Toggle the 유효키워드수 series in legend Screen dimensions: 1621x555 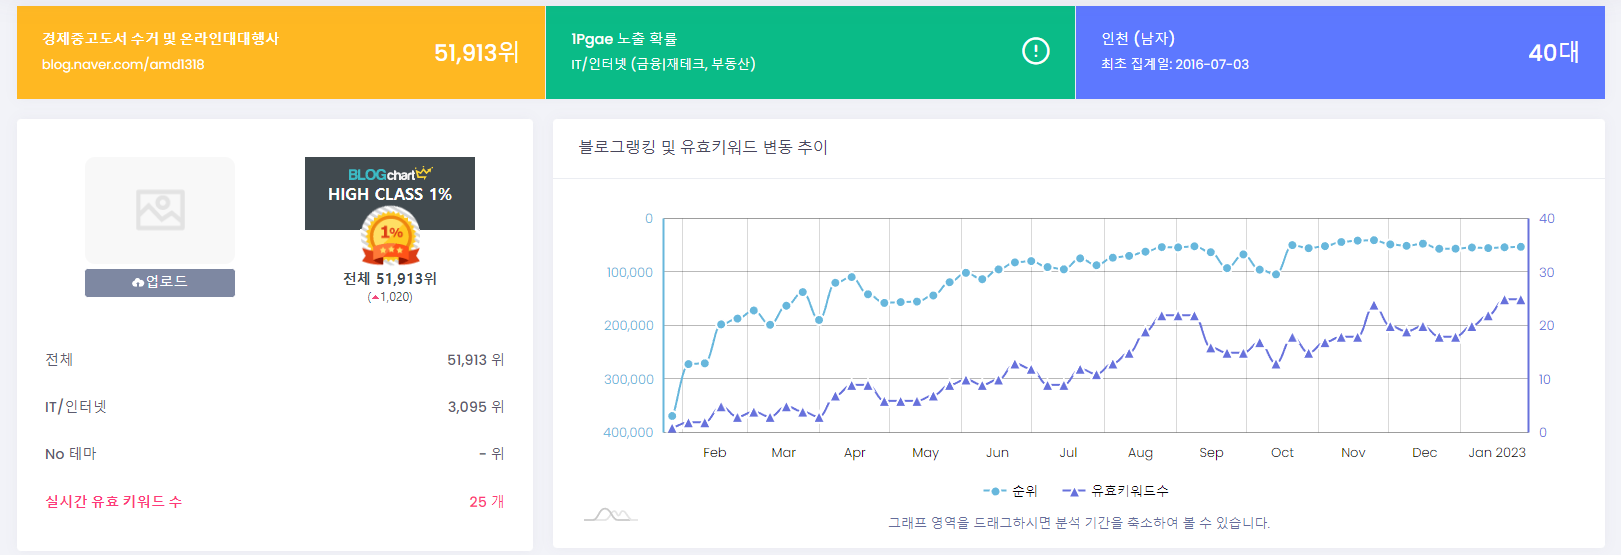(x=1115, y=491)
